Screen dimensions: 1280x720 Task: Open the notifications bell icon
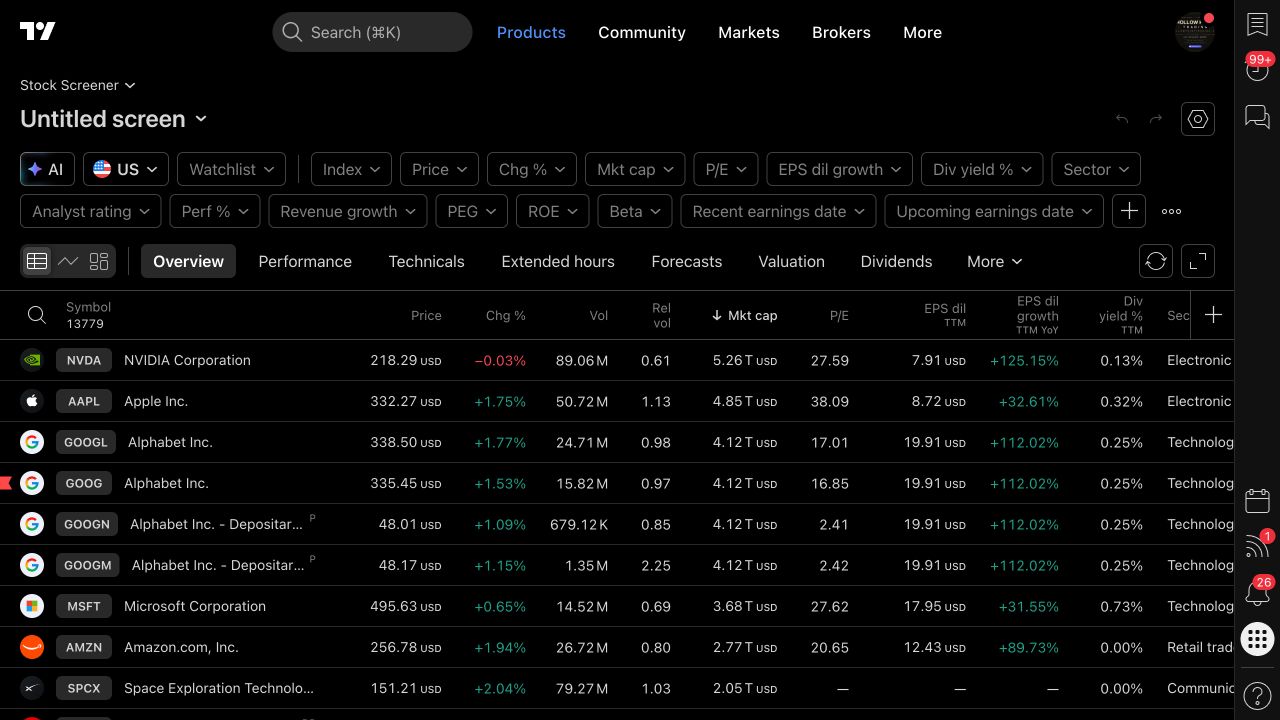click(1257, 593)
